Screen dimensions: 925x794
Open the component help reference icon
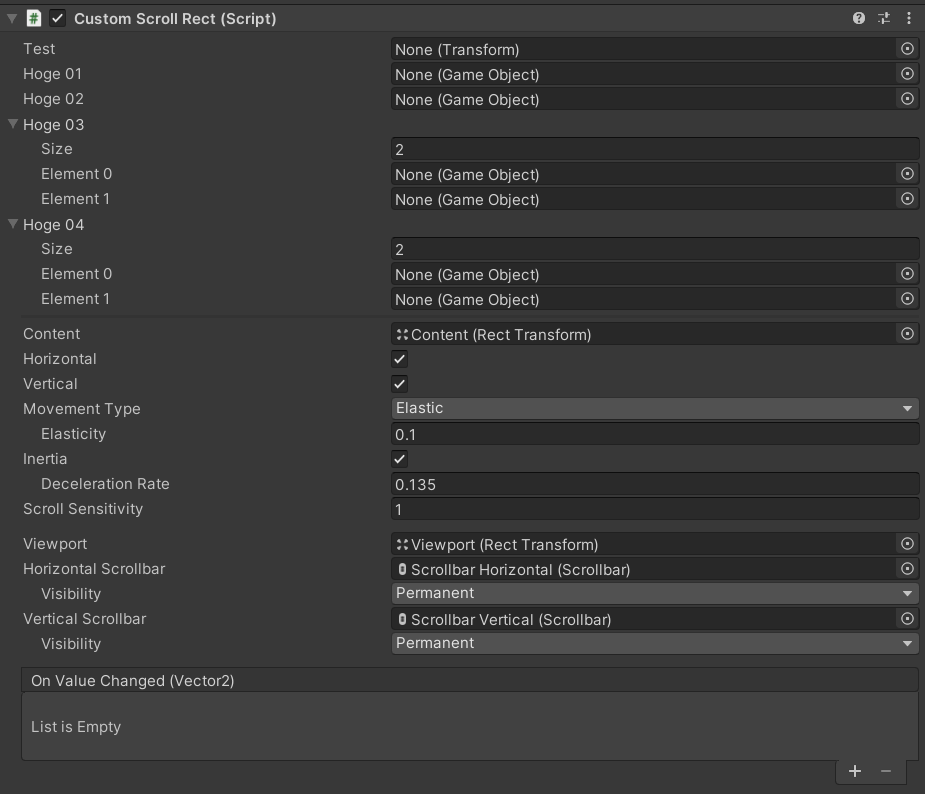tap(859, 18)
